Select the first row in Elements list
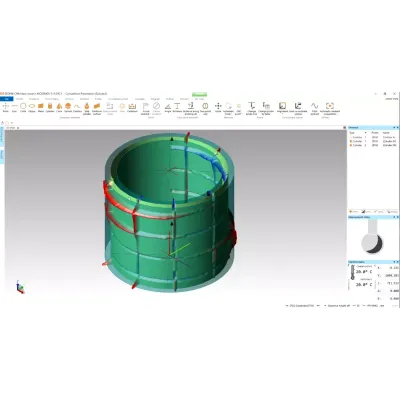Image resolution: width=400 pixels, height=400 pixels. 373,137
